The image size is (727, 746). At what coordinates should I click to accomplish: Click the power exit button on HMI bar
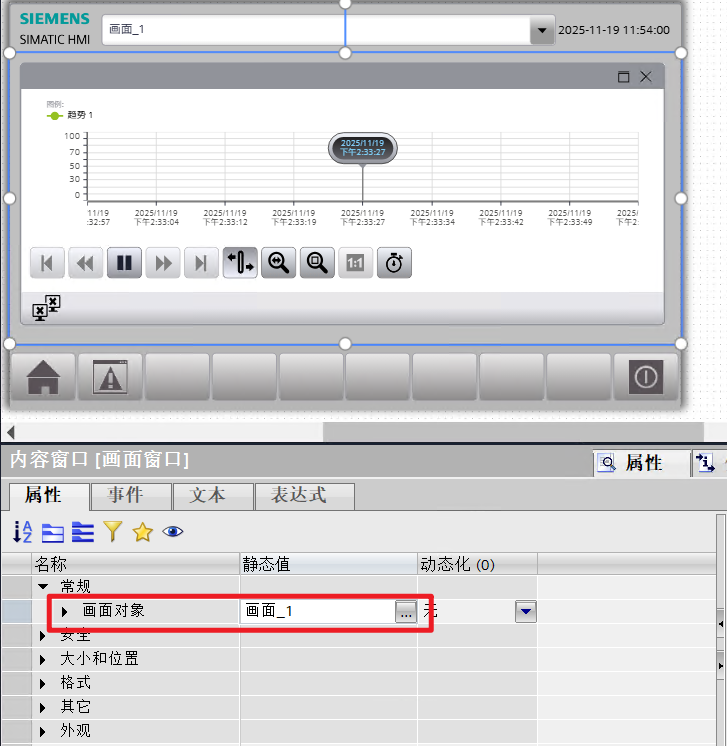(x=645, y=377)
